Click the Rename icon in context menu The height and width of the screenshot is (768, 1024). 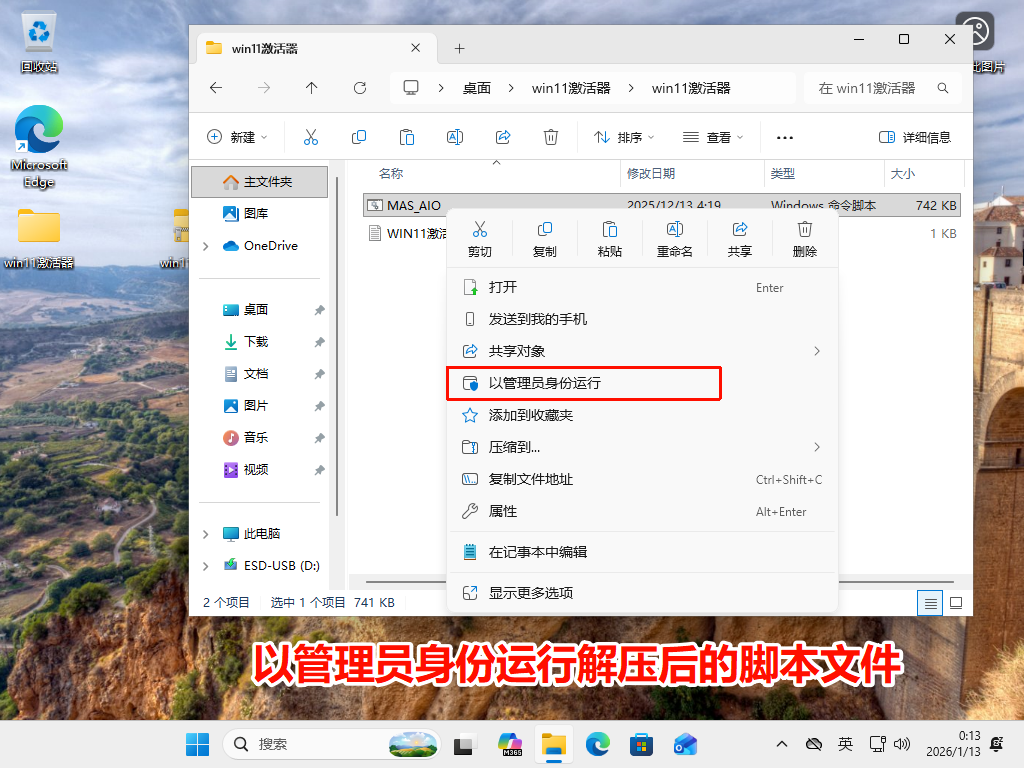coord(674,240)
